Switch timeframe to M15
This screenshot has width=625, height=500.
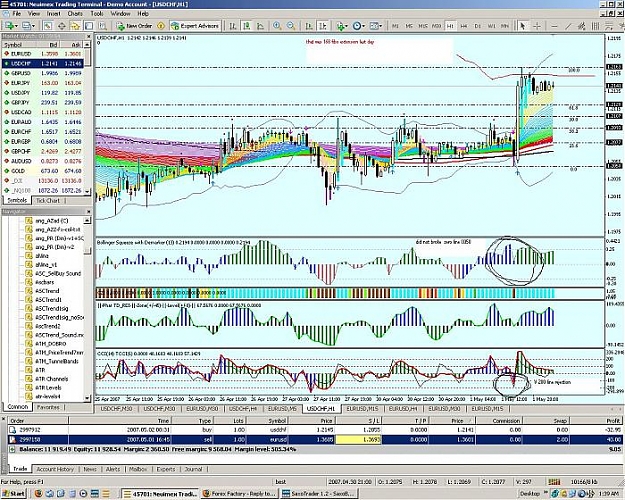point(423,26)
